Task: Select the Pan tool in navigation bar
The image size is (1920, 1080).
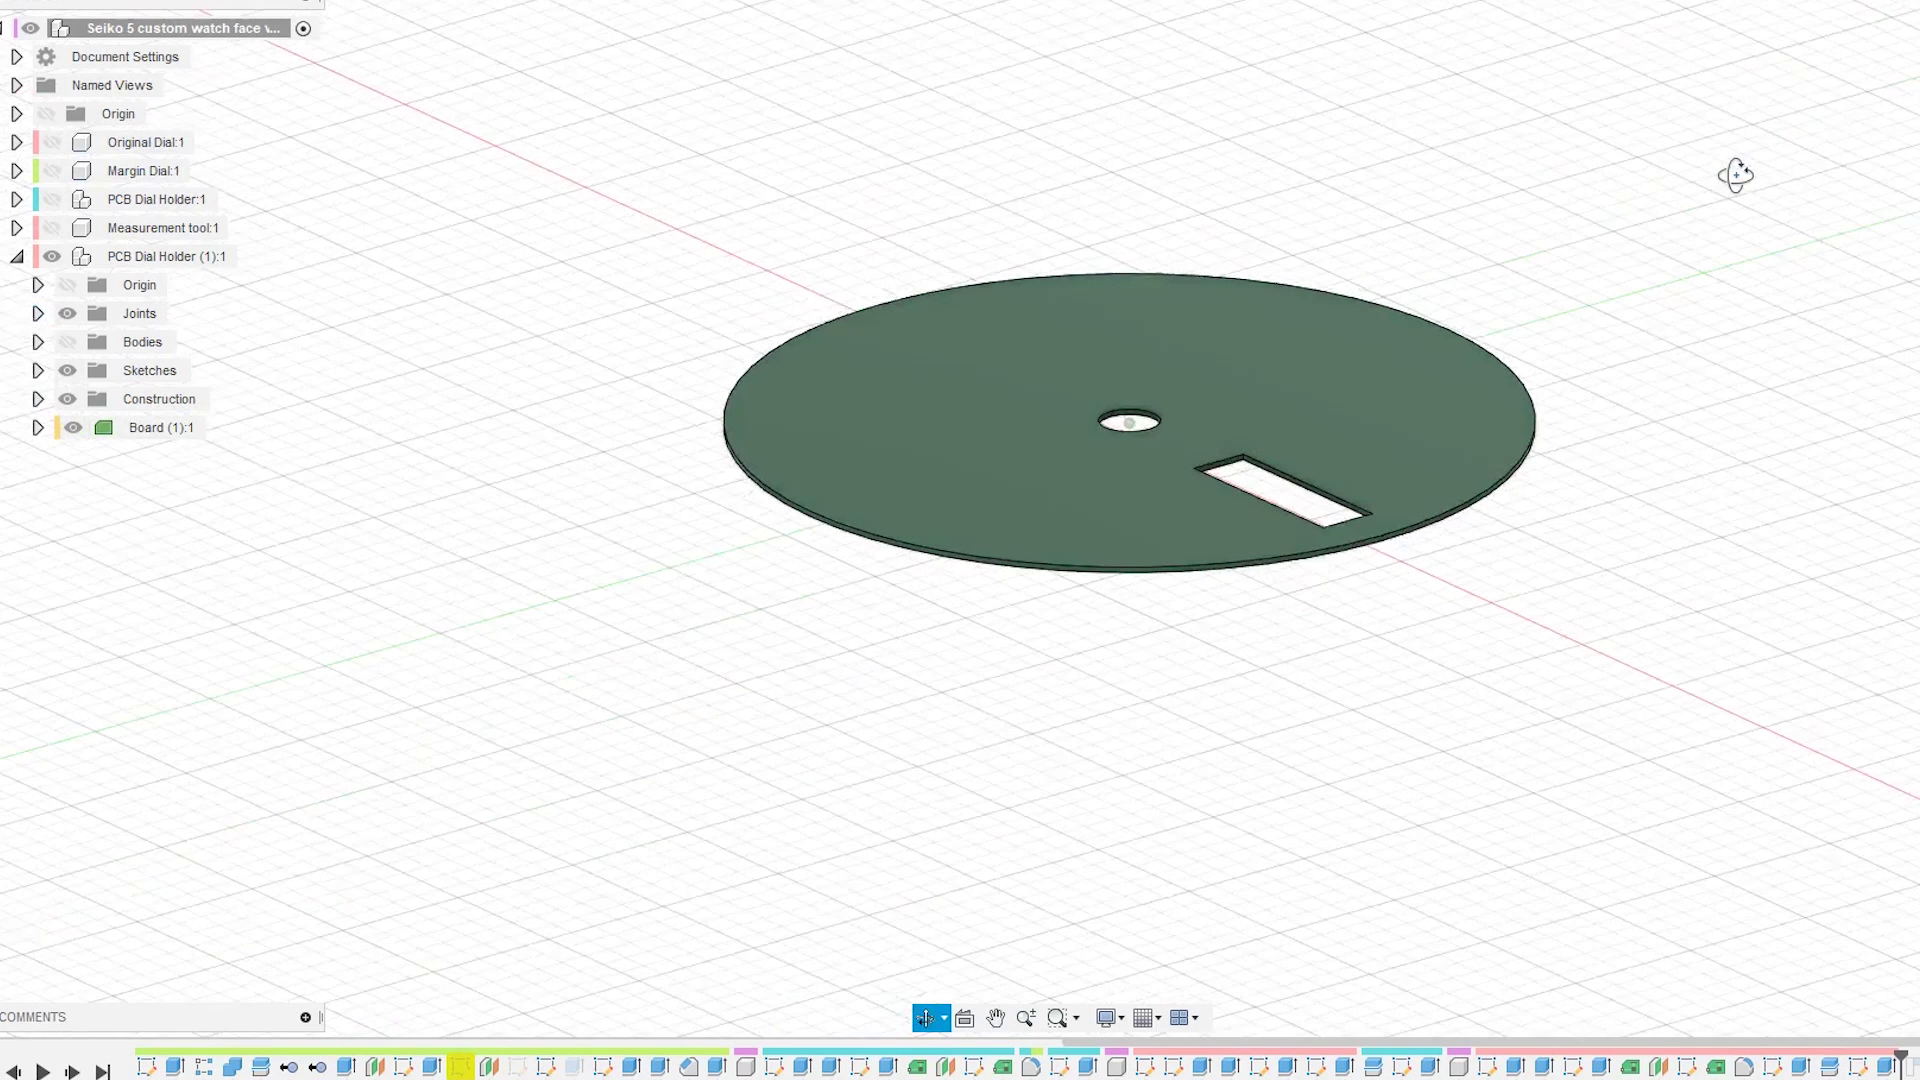Action: (x=996, y=1018)
